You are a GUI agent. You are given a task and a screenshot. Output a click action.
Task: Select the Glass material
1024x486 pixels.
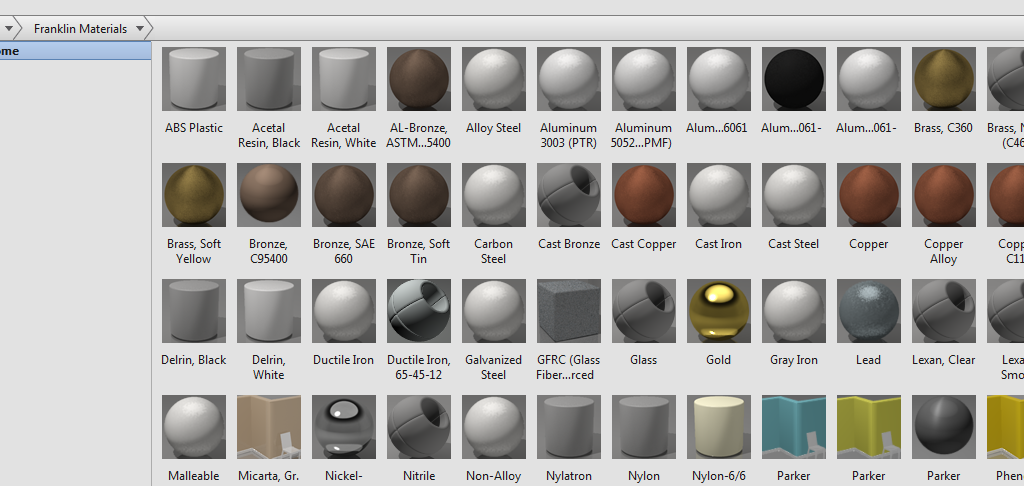[644, 311]
